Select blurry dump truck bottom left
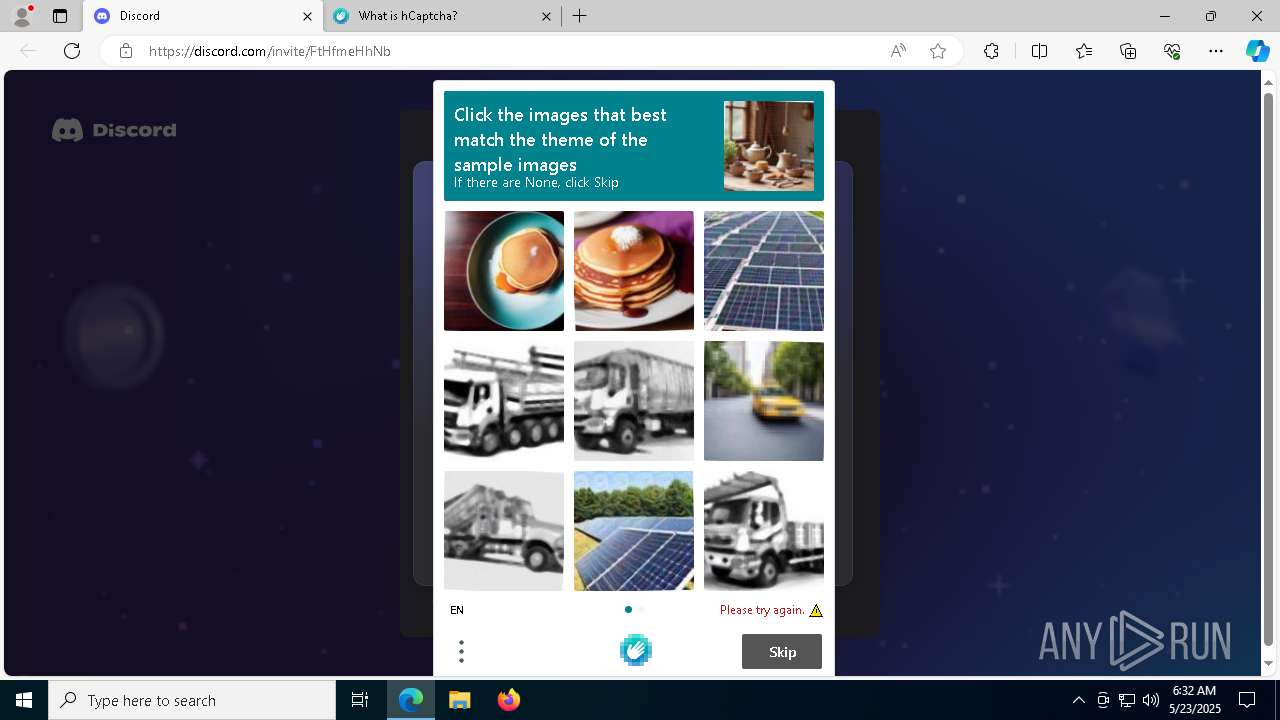 504,531
